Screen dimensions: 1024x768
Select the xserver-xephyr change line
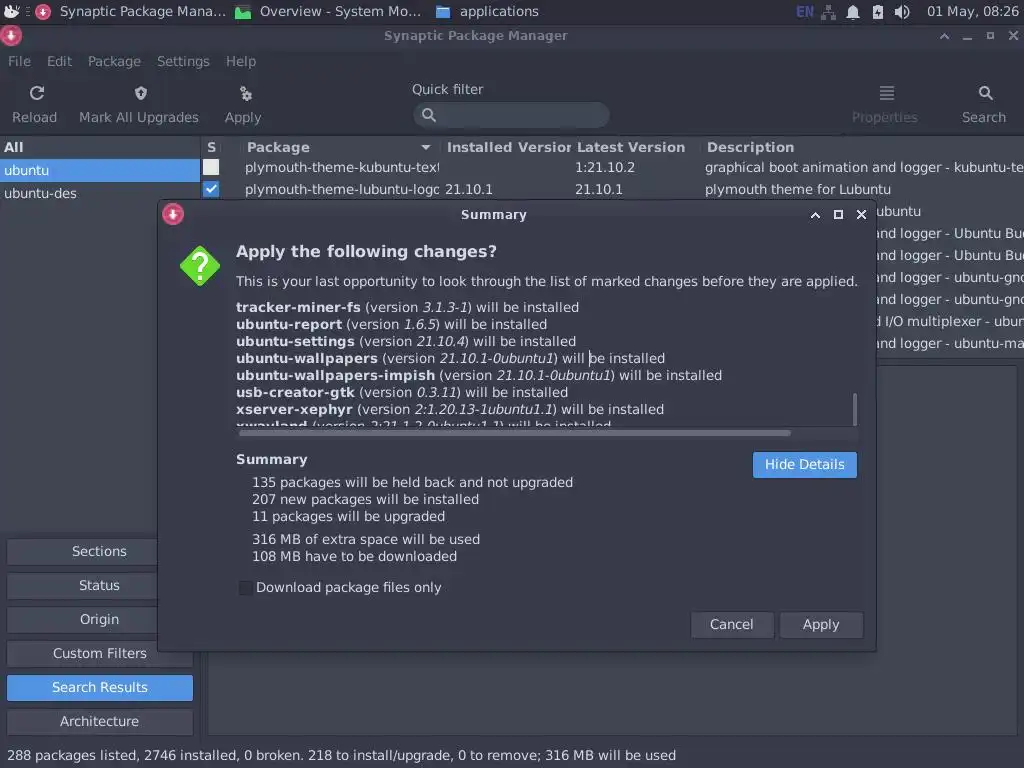pos(450,409)
